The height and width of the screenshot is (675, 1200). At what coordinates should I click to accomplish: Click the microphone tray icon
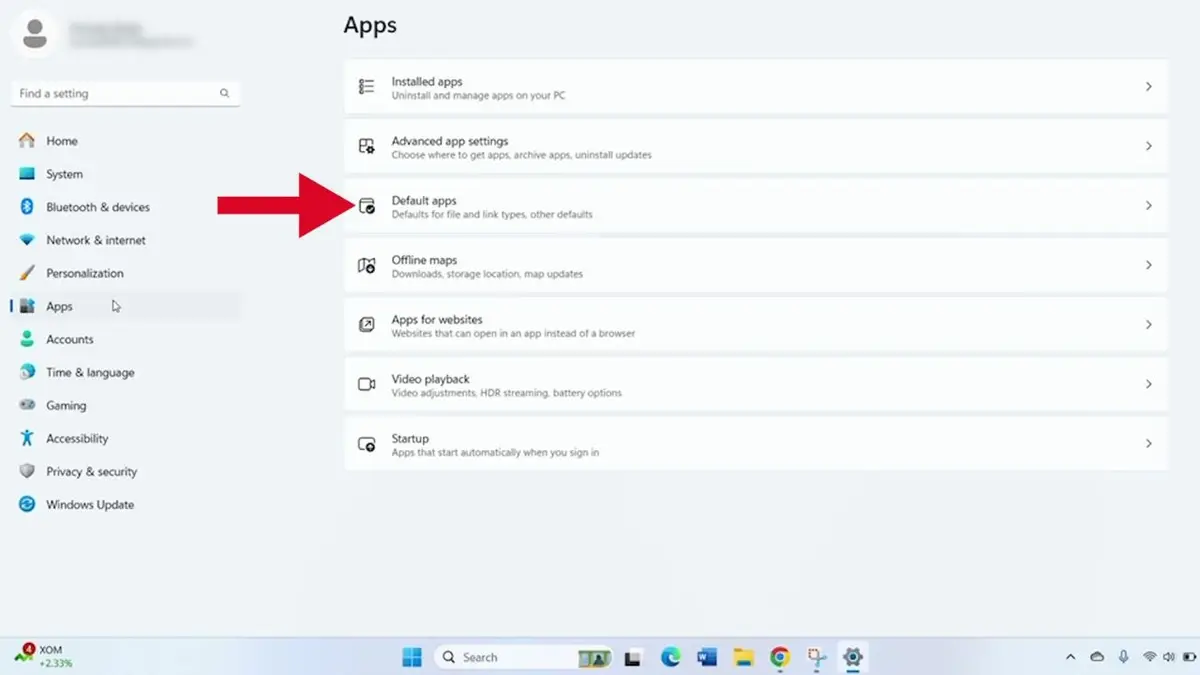click(x=1124, y=657)
